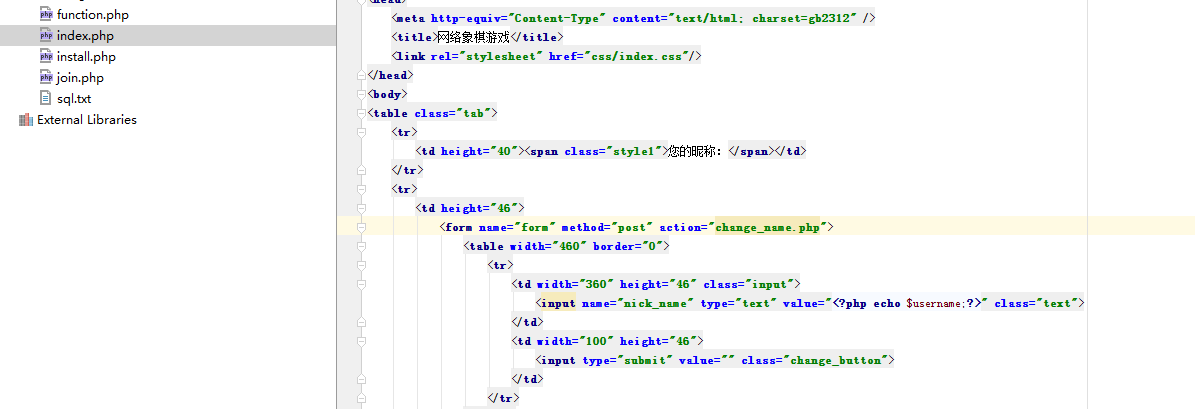Viewport: 1195px width, 409px height.
Task: Click the 您的昵称: span text
Action: 697,151
